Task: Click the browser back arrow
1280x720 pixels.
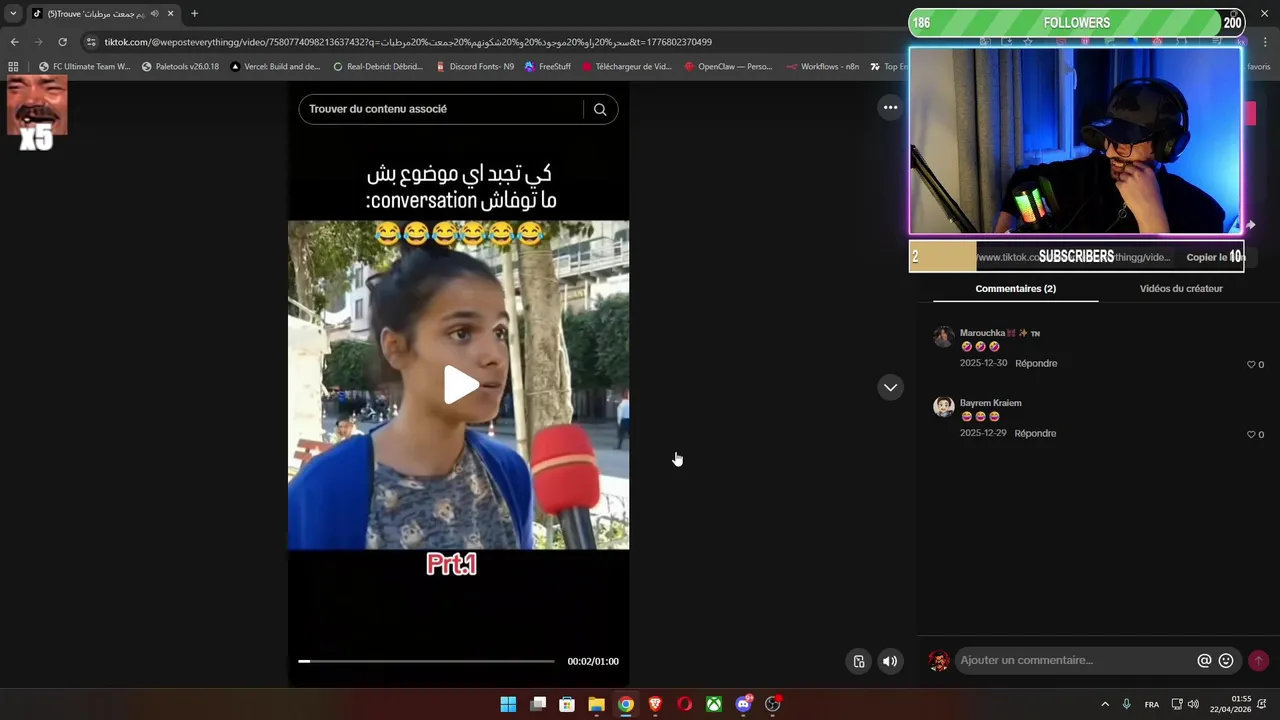Action: [14, 42]
